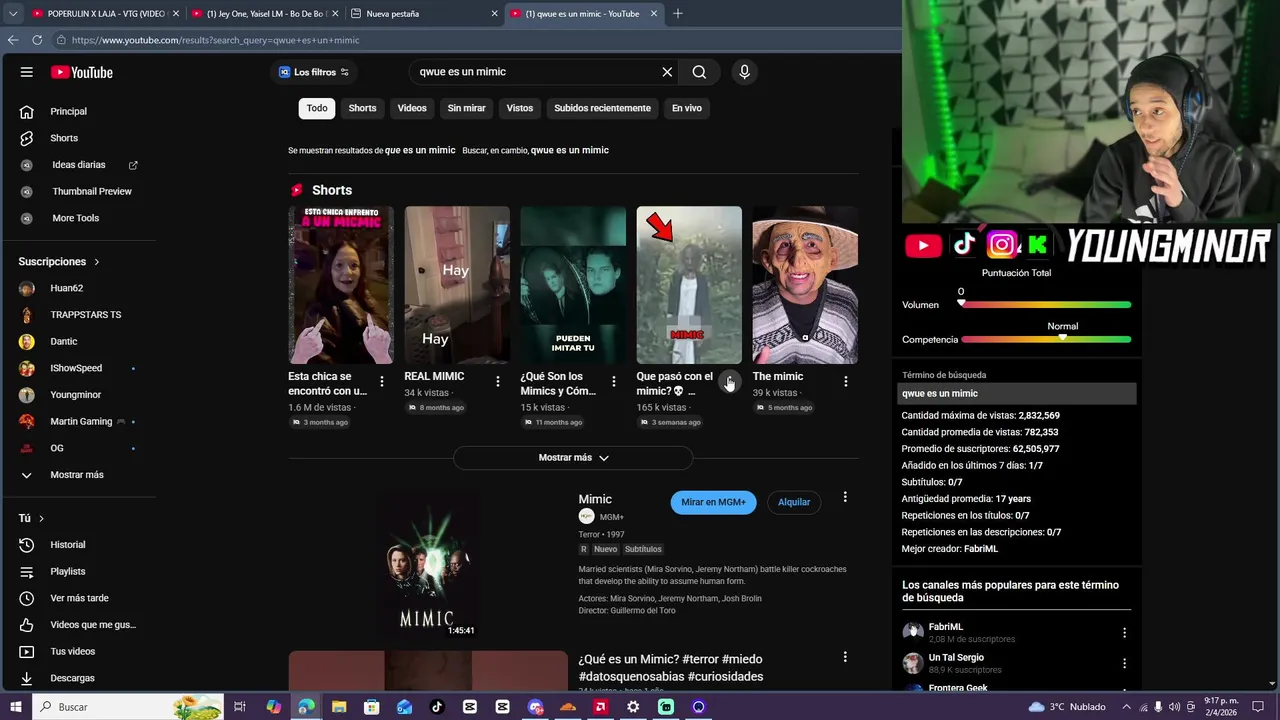Image resolution: width=1280 pixels, height=720 pixels.
Task: Open options for FabriML channel entry
Action: point(1124,633)
